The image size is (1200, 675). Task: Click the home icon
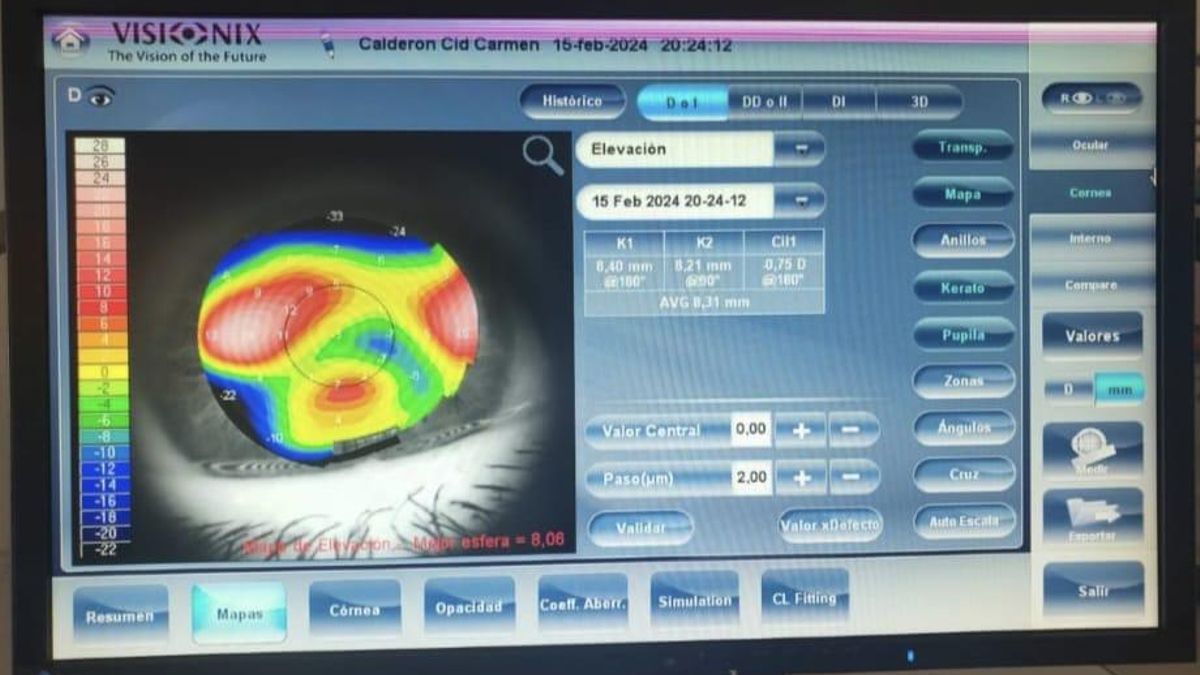(x=71, y=41)
